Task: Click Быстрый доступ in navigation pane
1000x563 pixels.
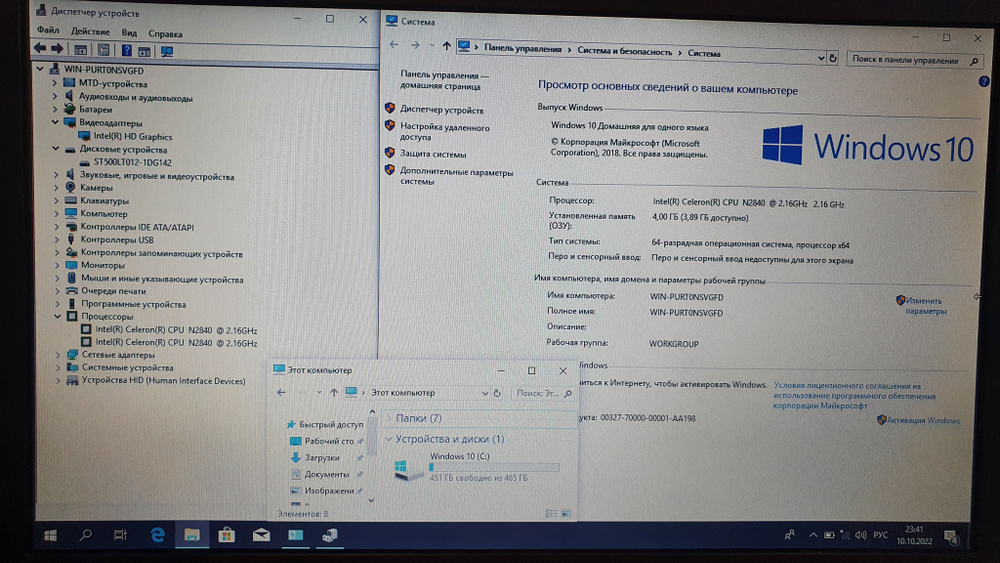Action: point(331,424)
